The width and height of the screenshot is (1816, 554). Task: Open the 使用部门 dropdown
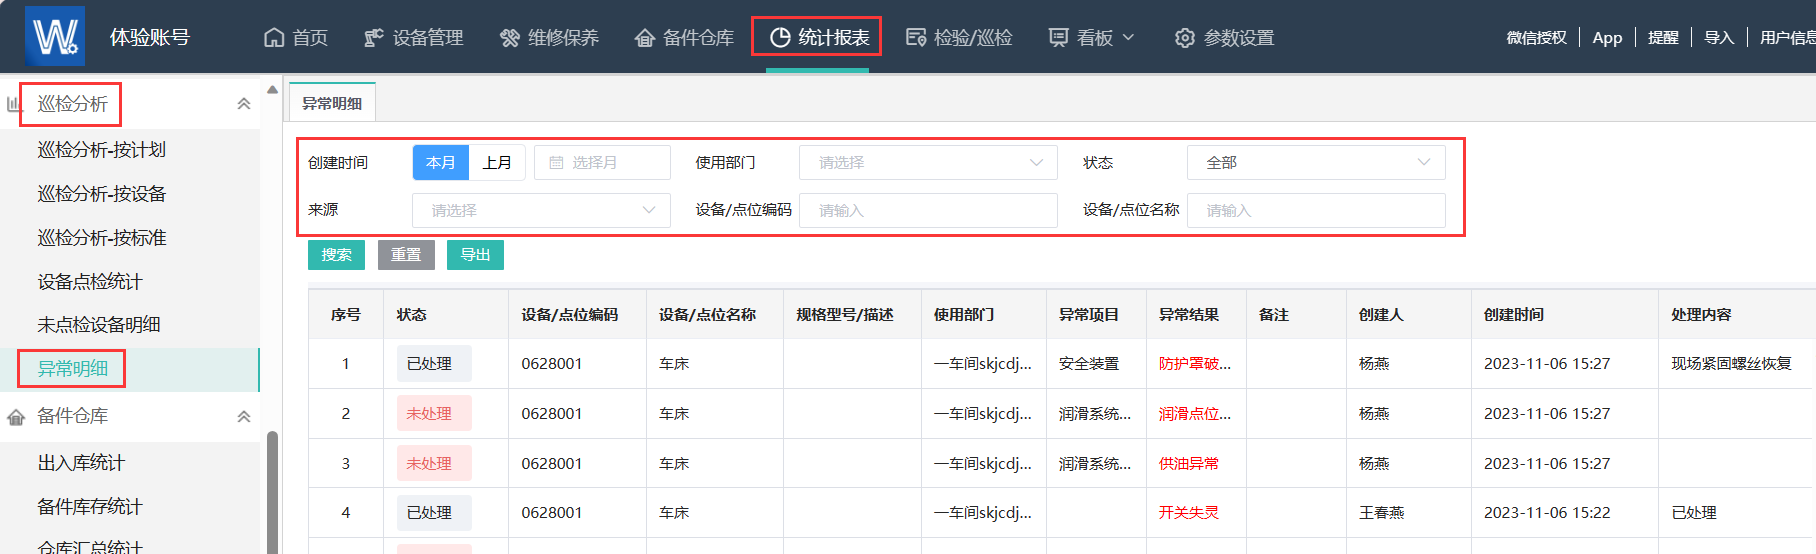click(928, 163)
